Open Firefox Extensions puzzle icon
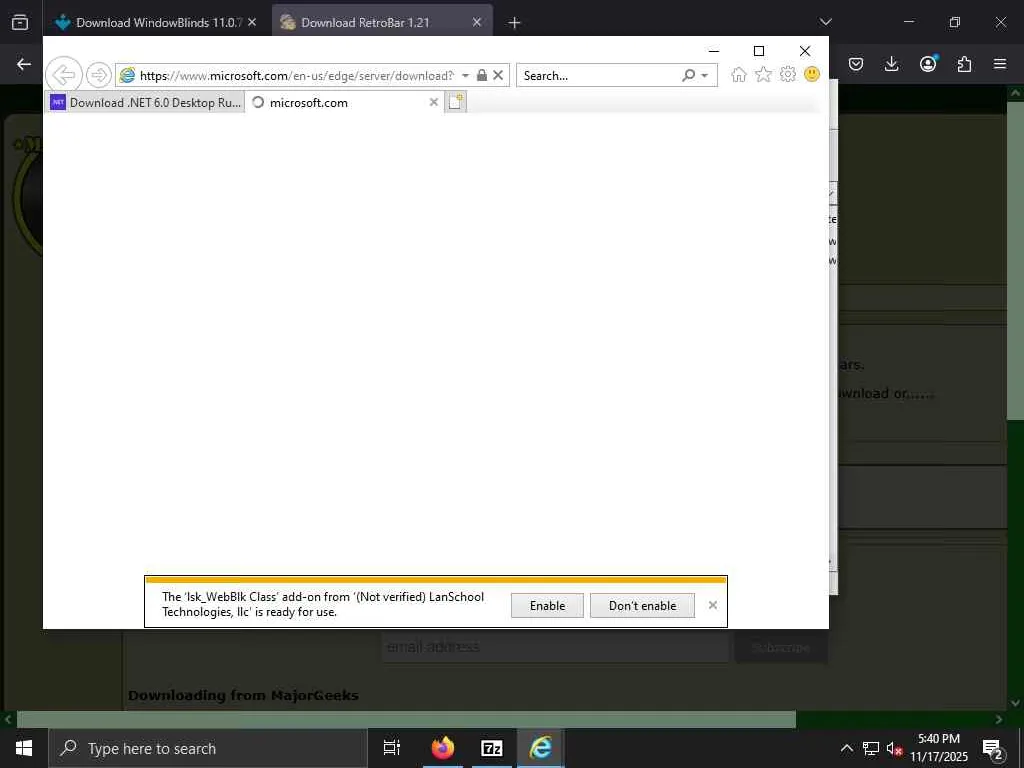This screenshot has width=1024, height=768. 964,64
